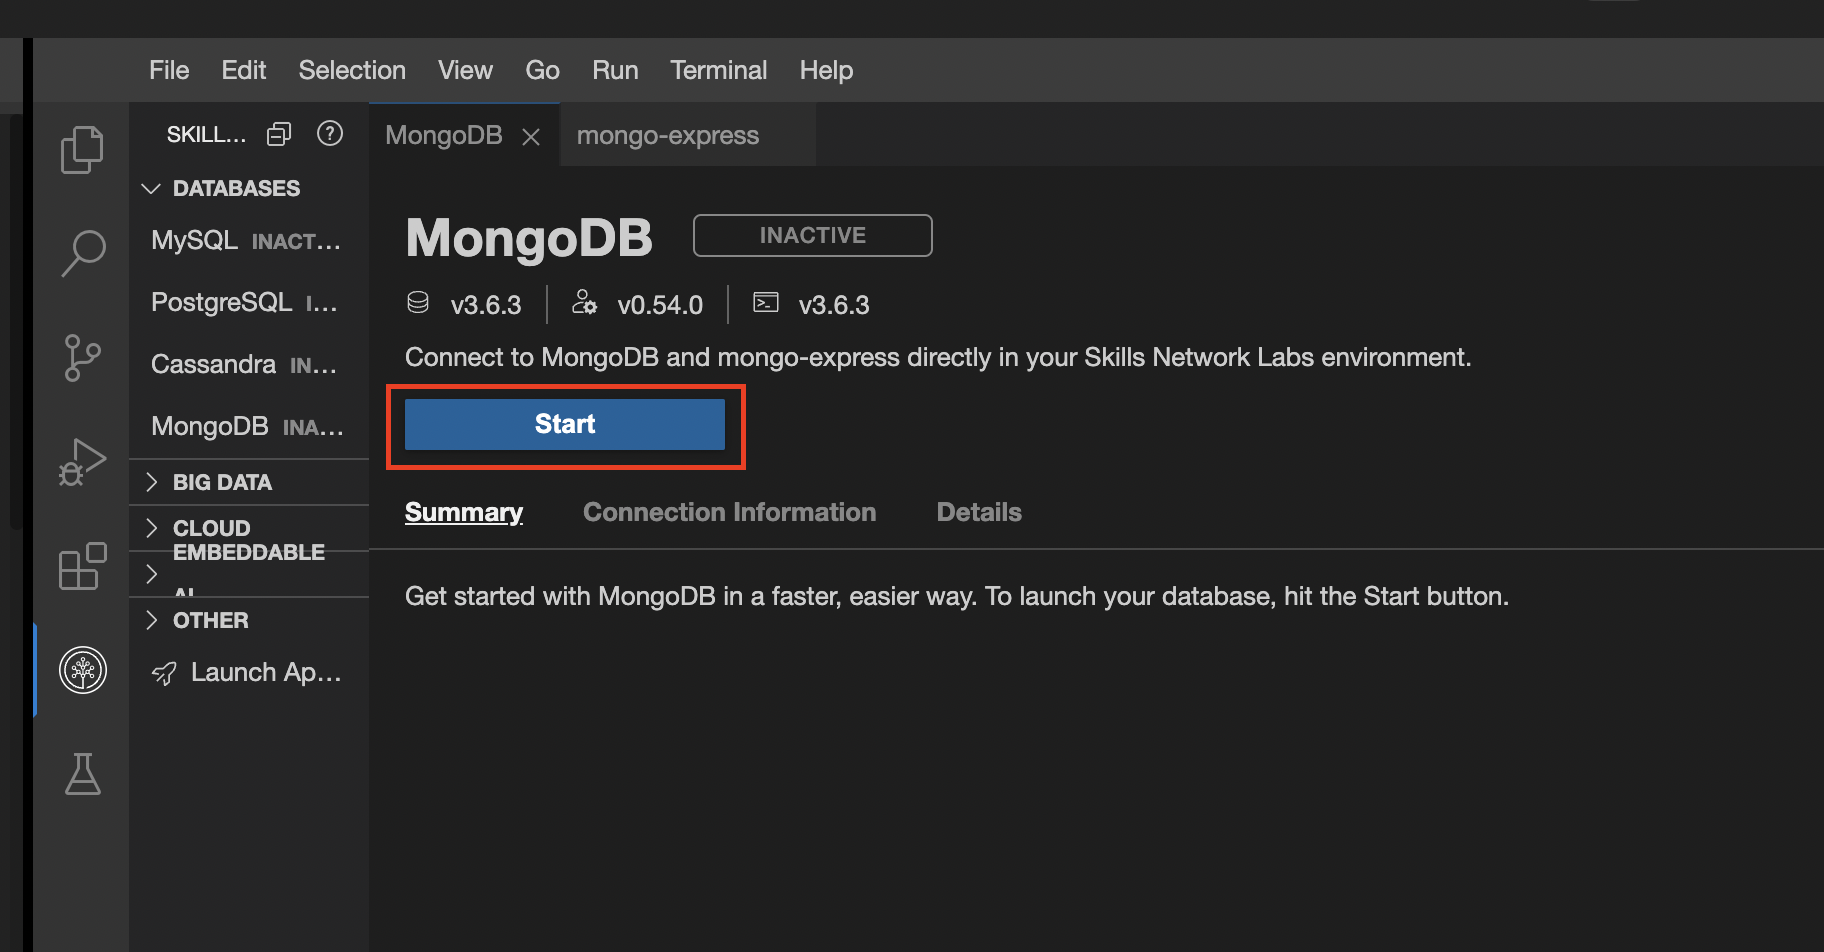The width and height of the screenshot is (1824, 952).
Task: Open the Run menu
Action: [x=615, y=70]
